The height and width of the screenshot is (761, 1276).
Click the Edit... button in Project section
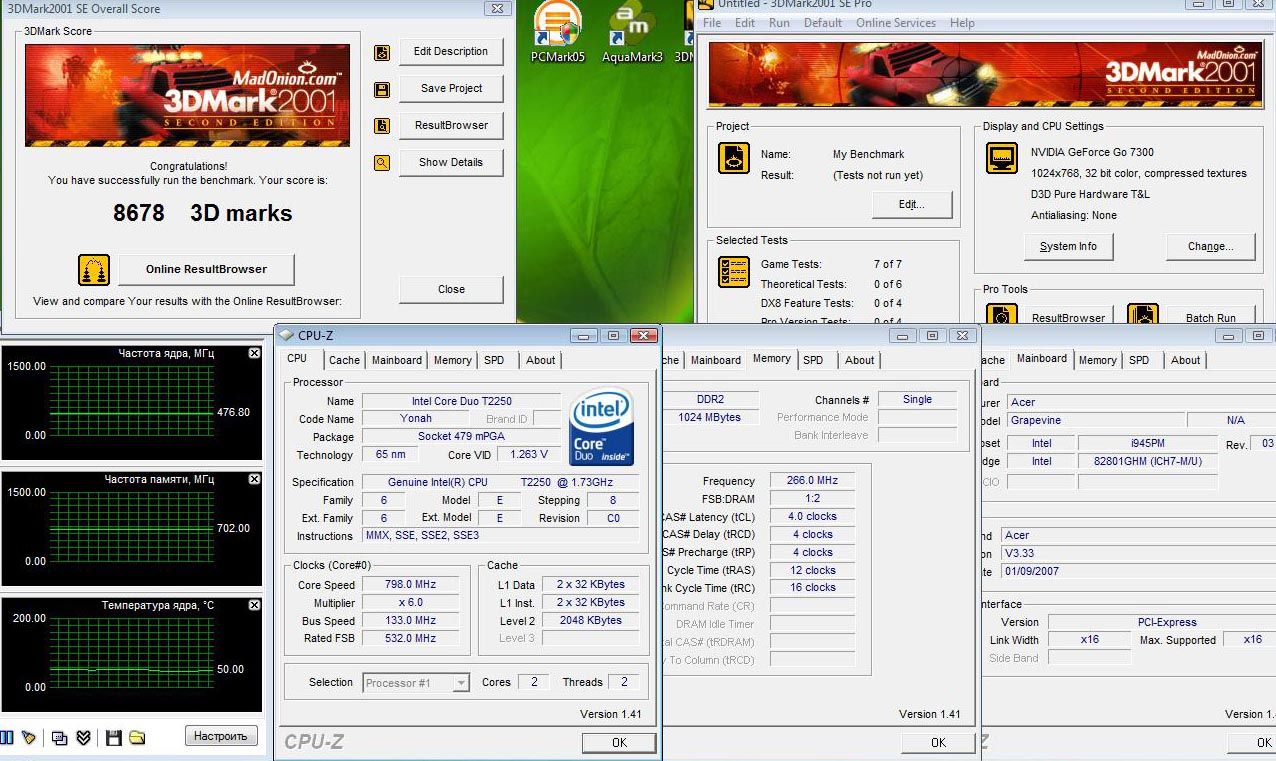click(912, 204)
